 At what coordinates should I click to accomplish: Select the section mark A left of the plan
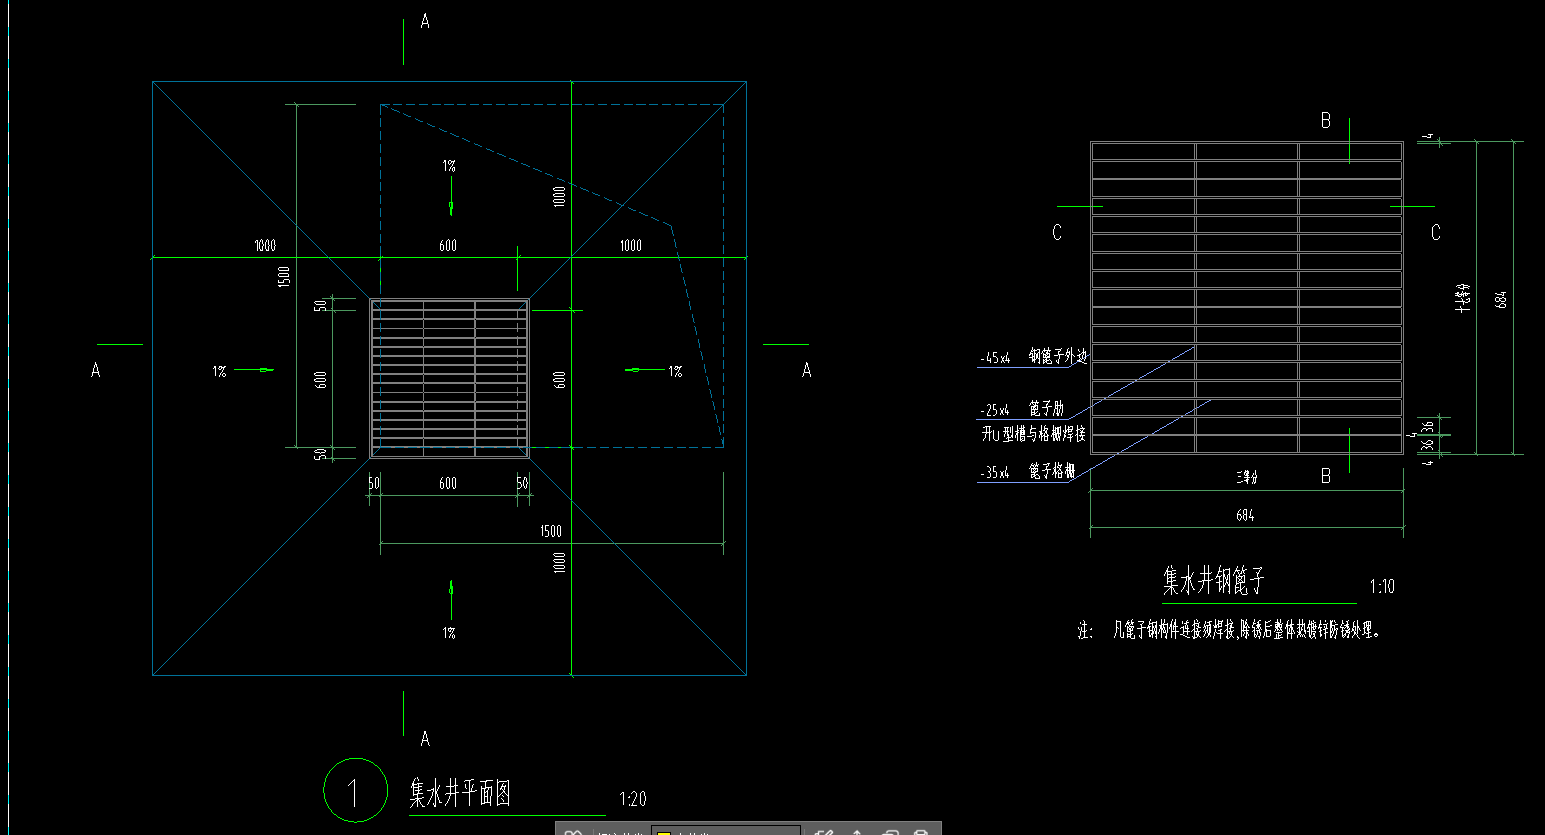95,370
